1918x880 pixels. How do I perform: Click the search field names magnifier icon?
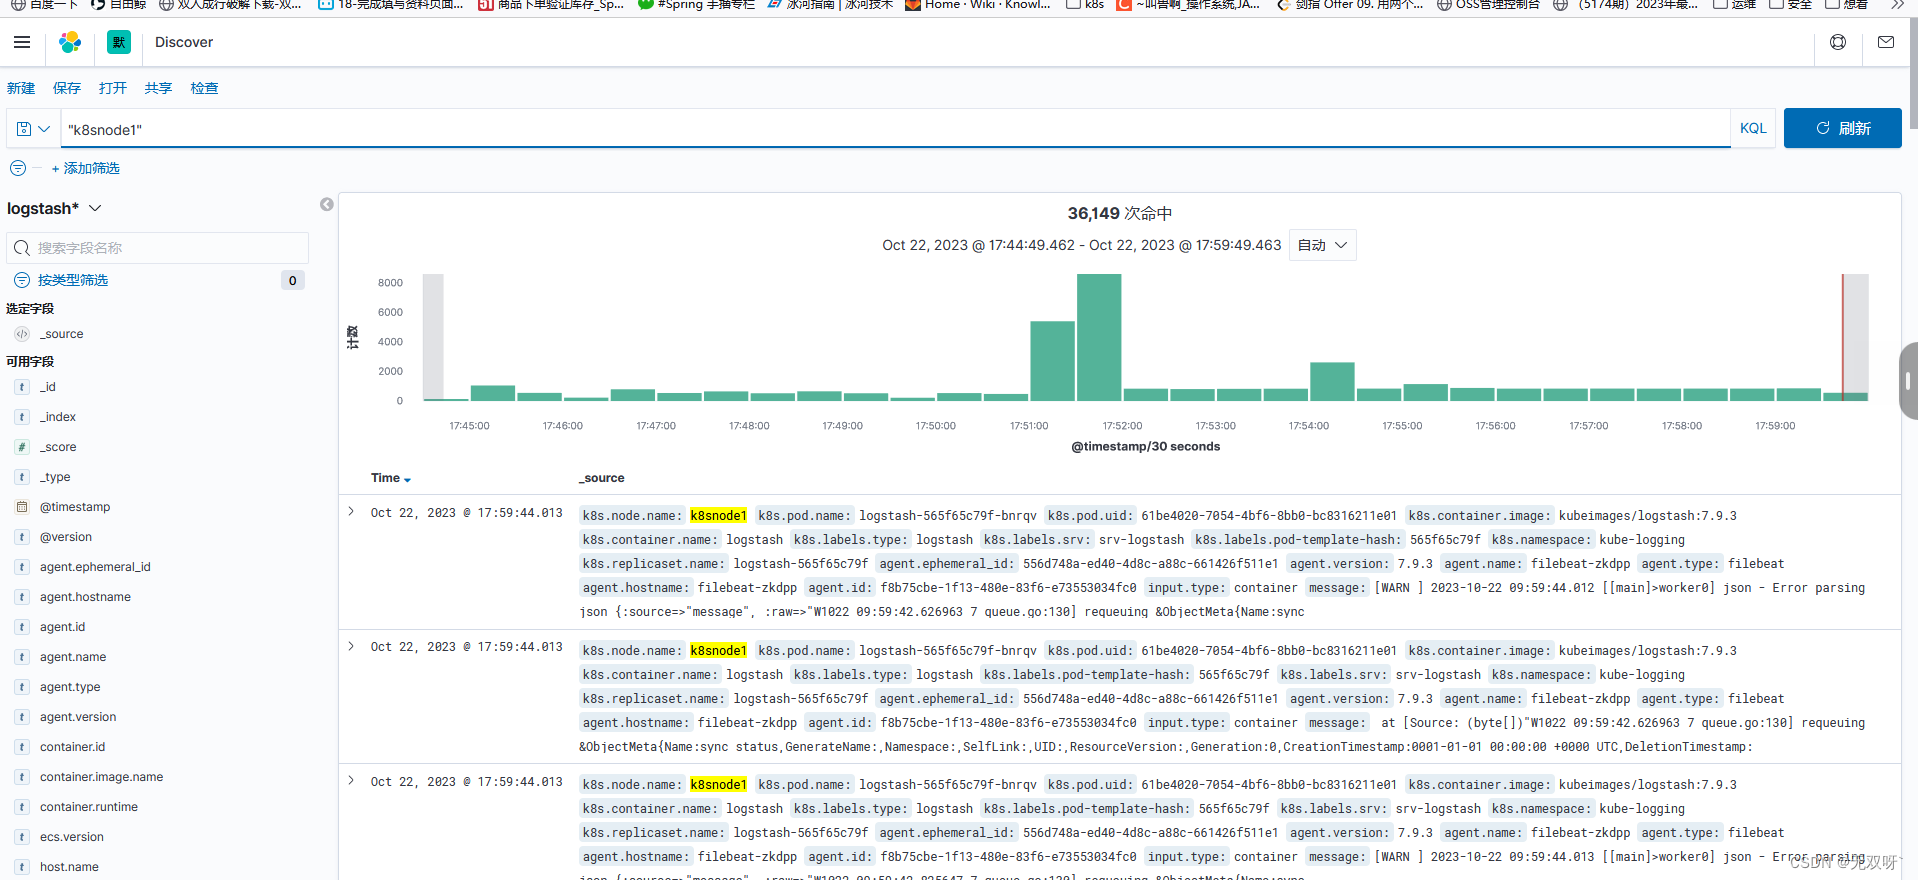coord(22,248)
